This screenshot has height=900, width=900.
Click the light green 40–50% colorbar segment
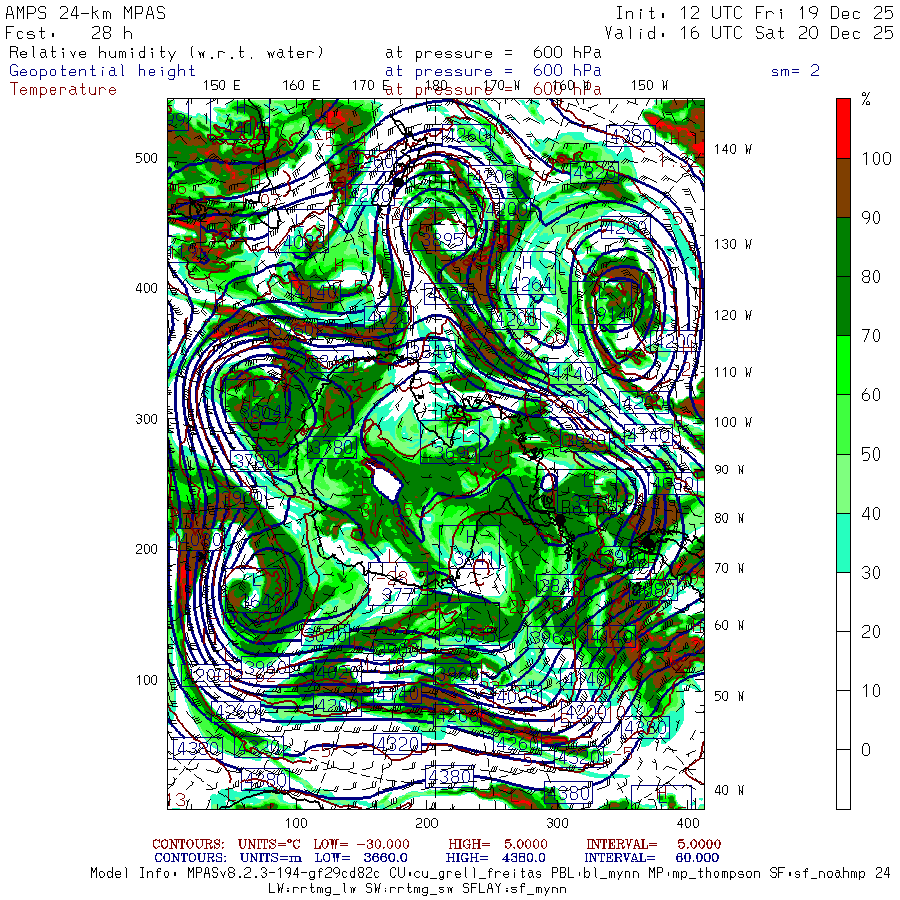843,483
